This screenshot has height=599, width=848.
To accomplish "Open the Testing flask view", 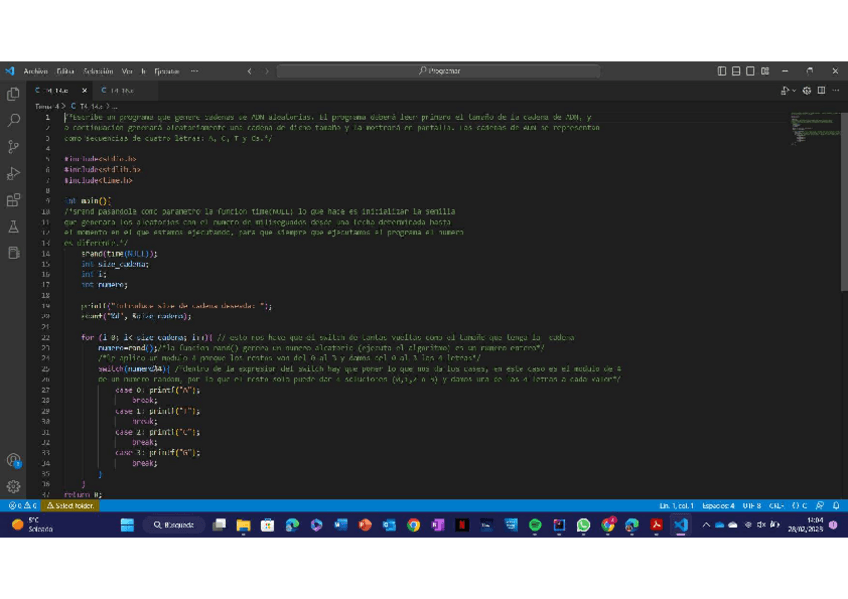I will (x=13, y=227).
